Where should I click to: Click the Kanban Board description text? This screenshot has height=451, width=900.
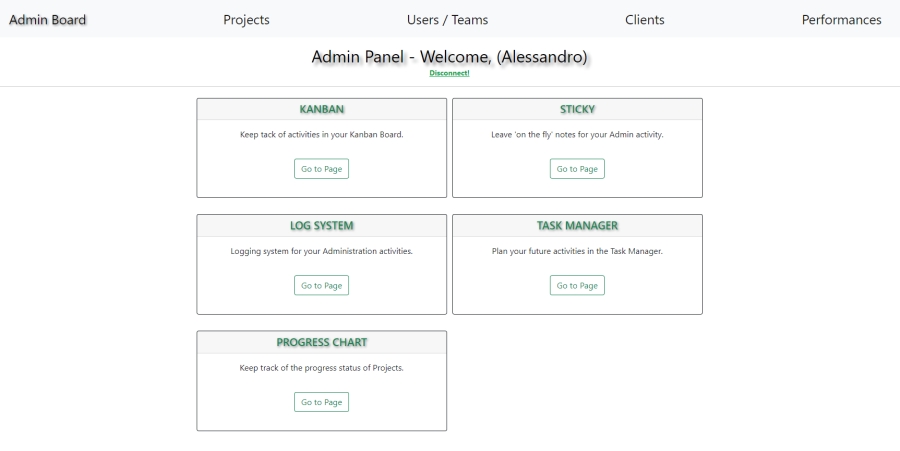tap(321, 135)
